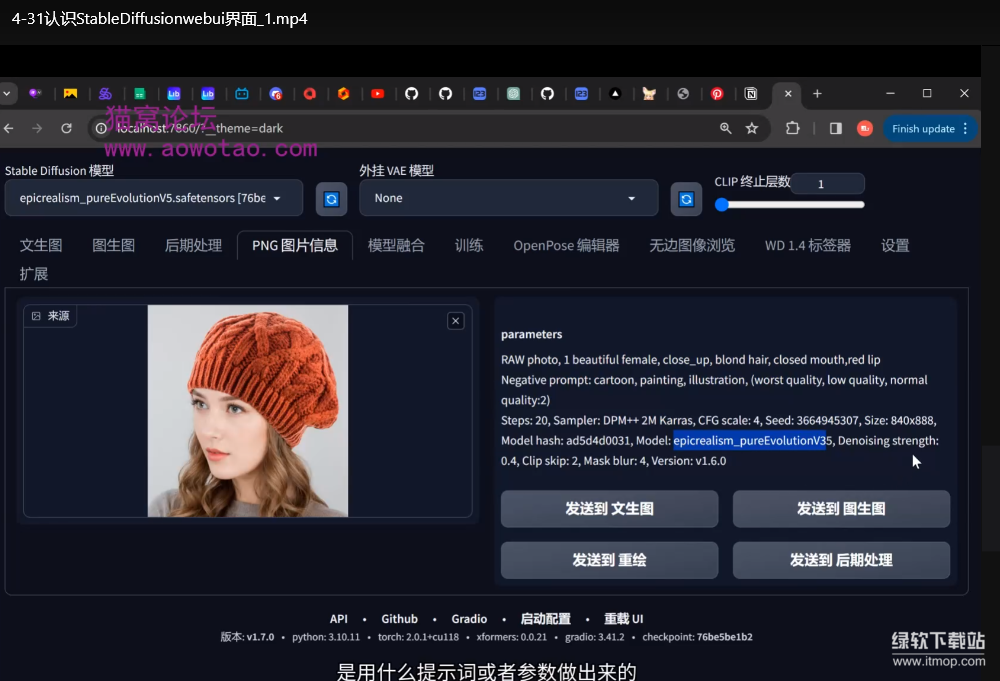
Task: Open the tab search dropdown chevron
Action: (x=7, y=94)
